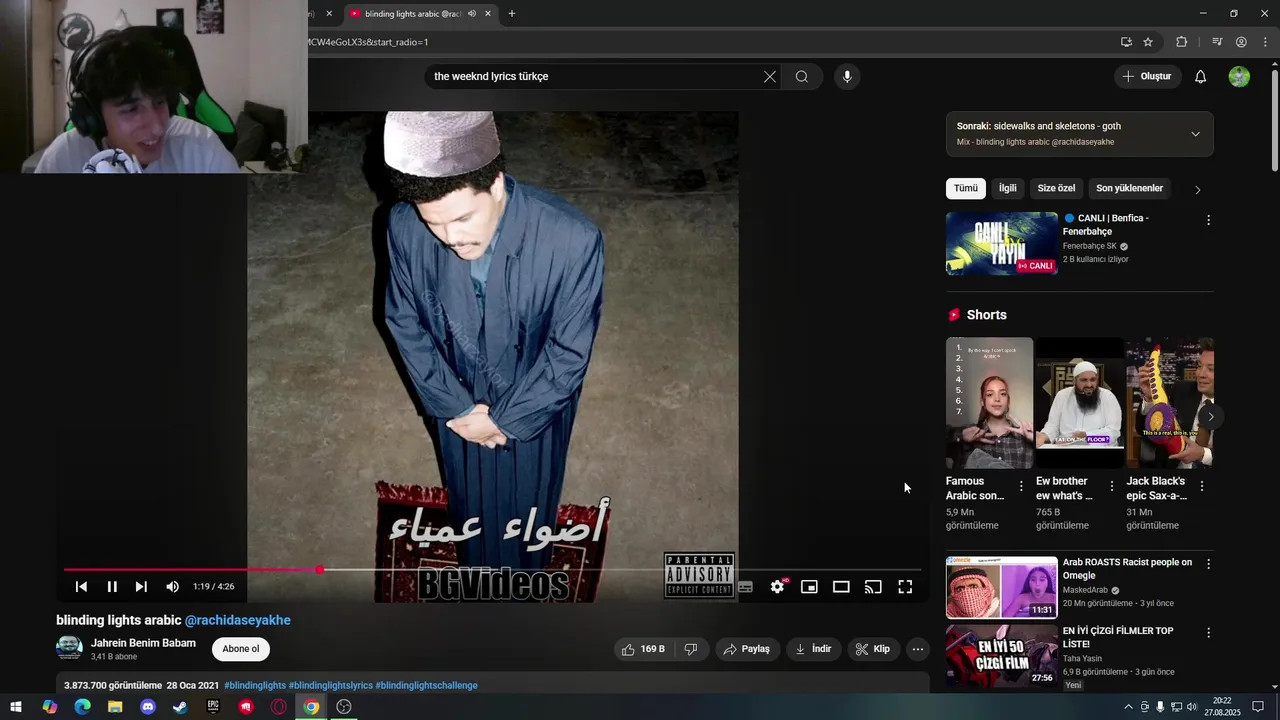The image size is (1280, 720).
Task: Install the app from the address bar
Action: pos(1126,42)
